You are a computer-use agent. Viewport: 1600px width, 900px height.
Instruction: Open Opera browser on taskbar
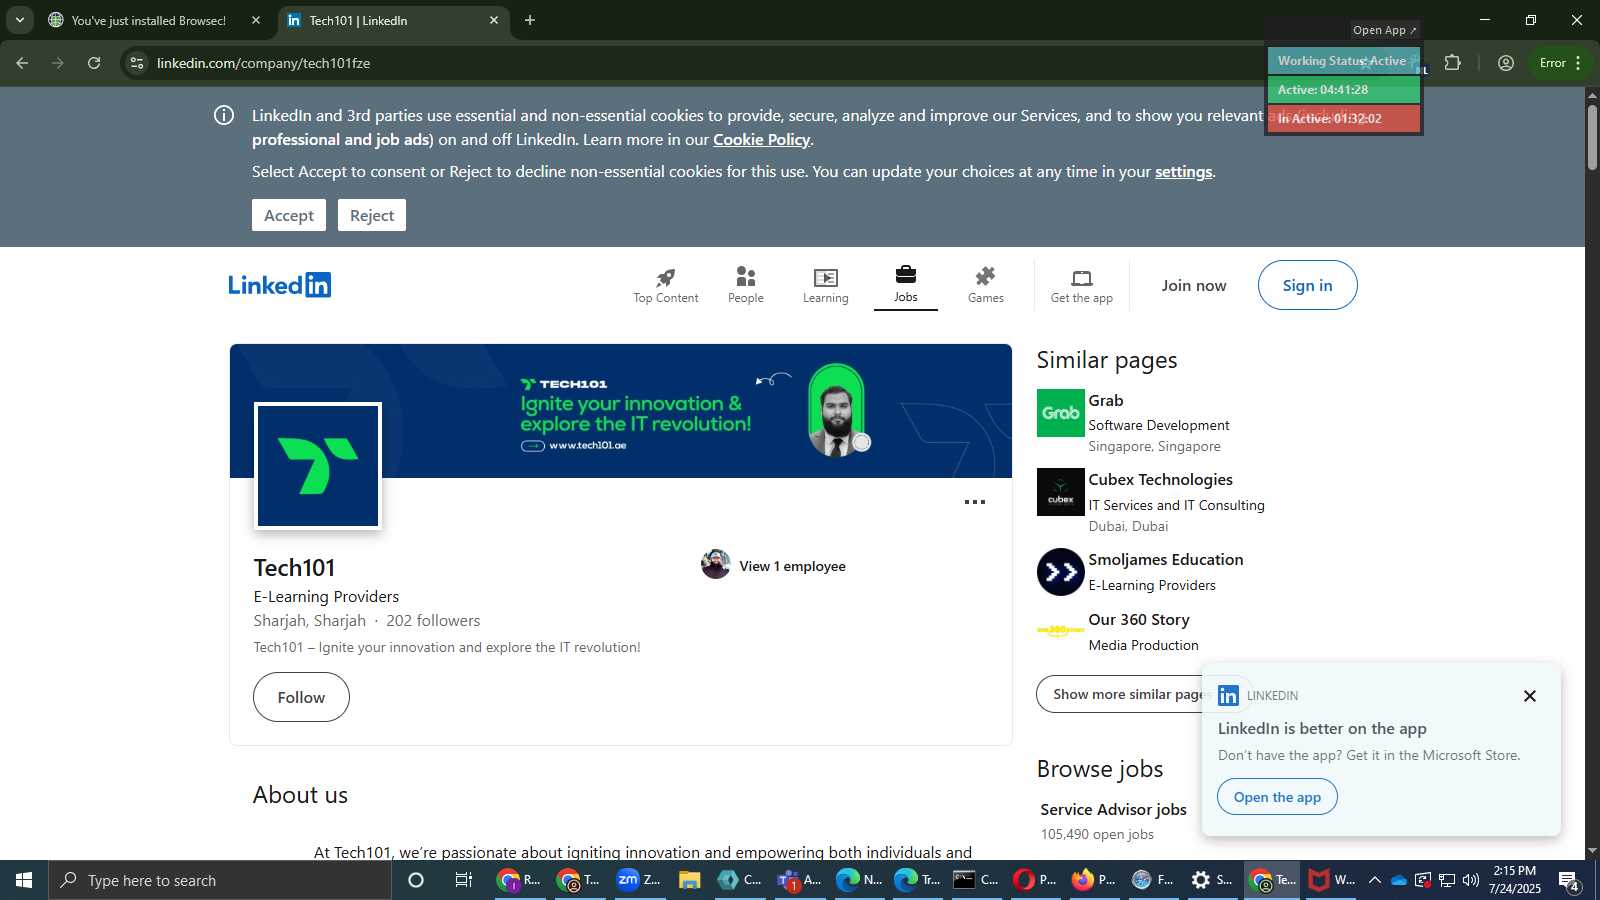pyautogui.click(x=1035, y=880)
